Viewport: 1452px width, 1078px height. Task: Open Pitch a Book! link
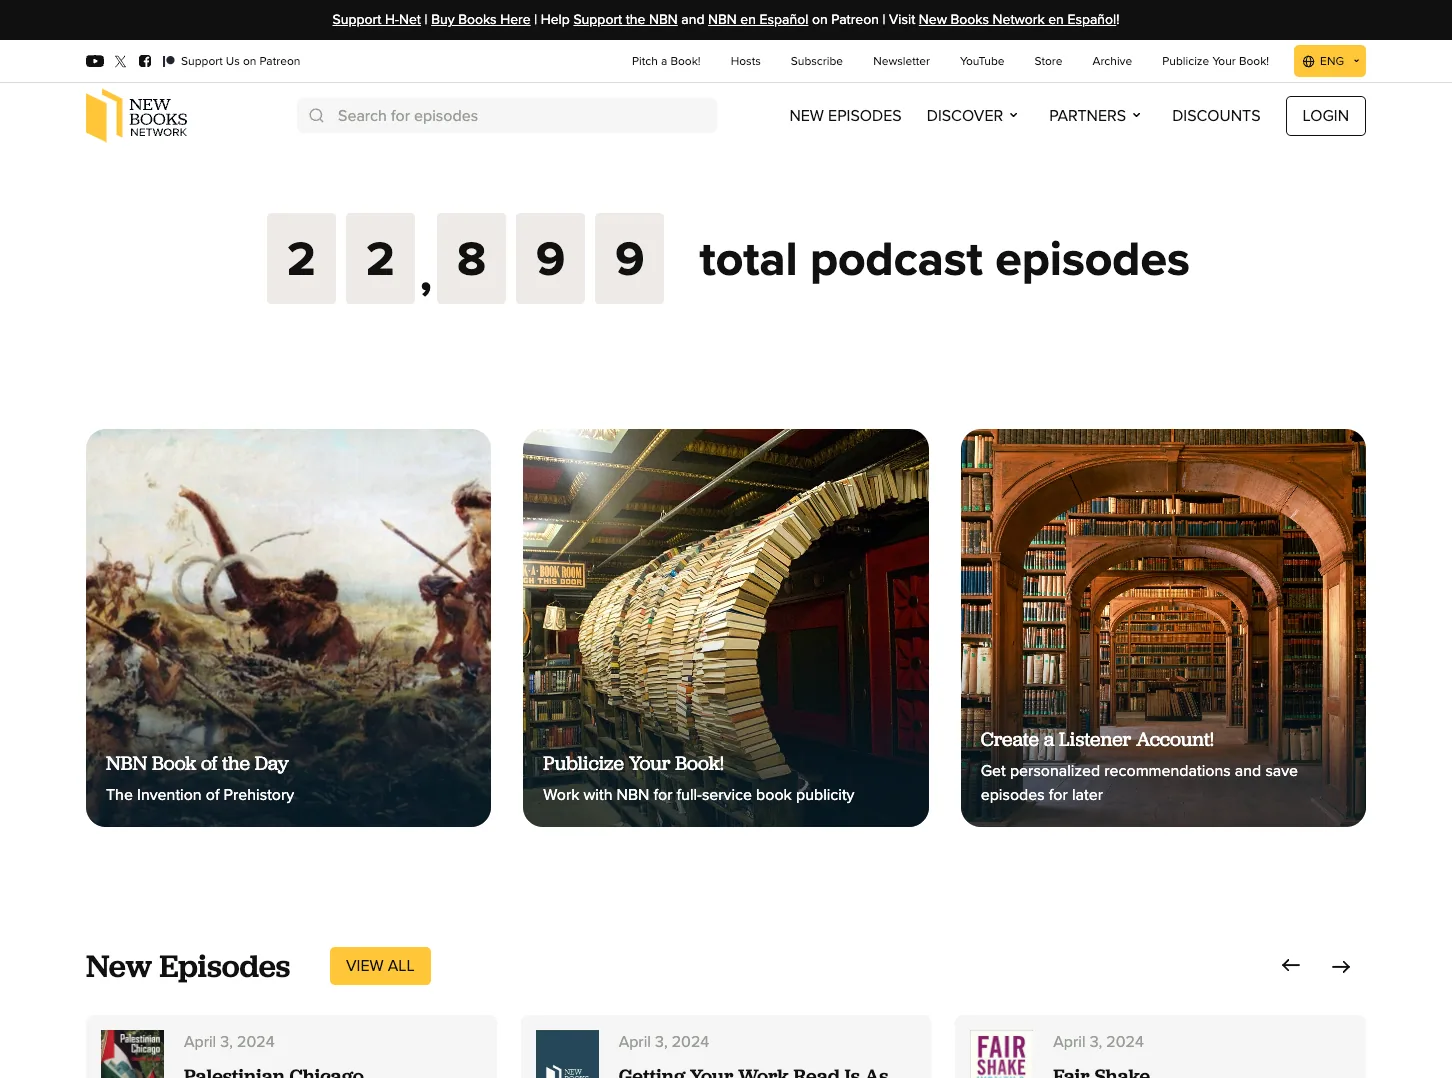click(666, 61)
